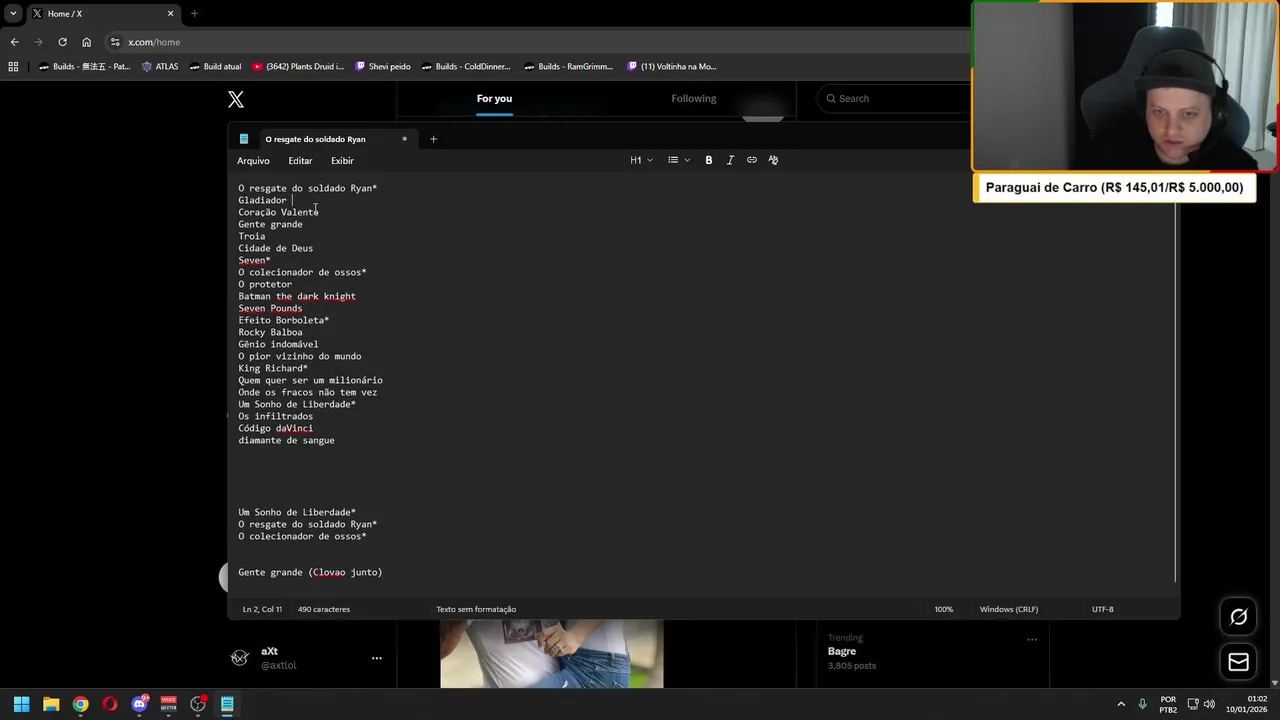
Task: Open the 'Shevi peido' bookmark
Action: point(382,67)
